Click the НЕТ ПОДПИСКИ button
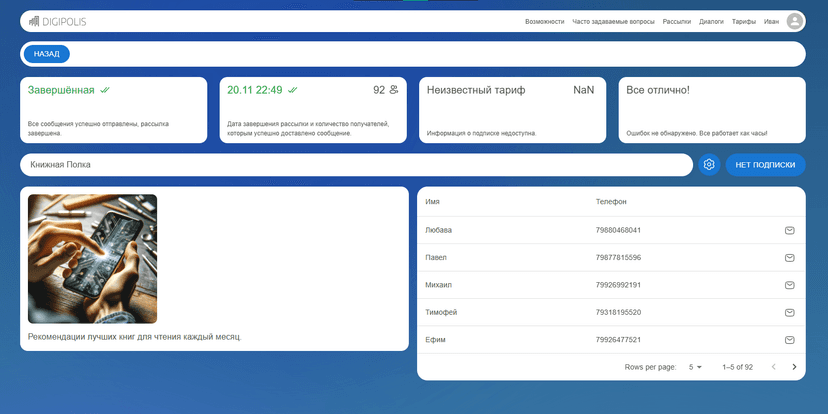Image resolution: width=828 pixels, height=414 pixels. (765, 165)
